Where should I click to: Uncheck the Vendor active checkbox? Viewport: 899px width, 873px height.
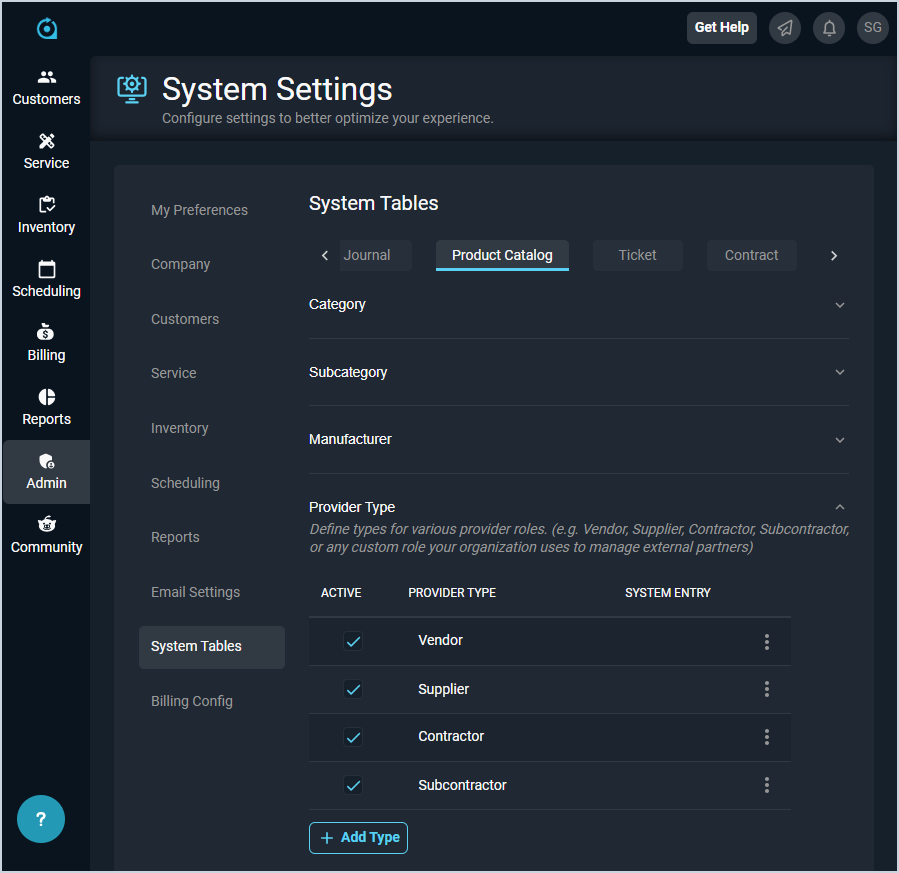(353, 641)
